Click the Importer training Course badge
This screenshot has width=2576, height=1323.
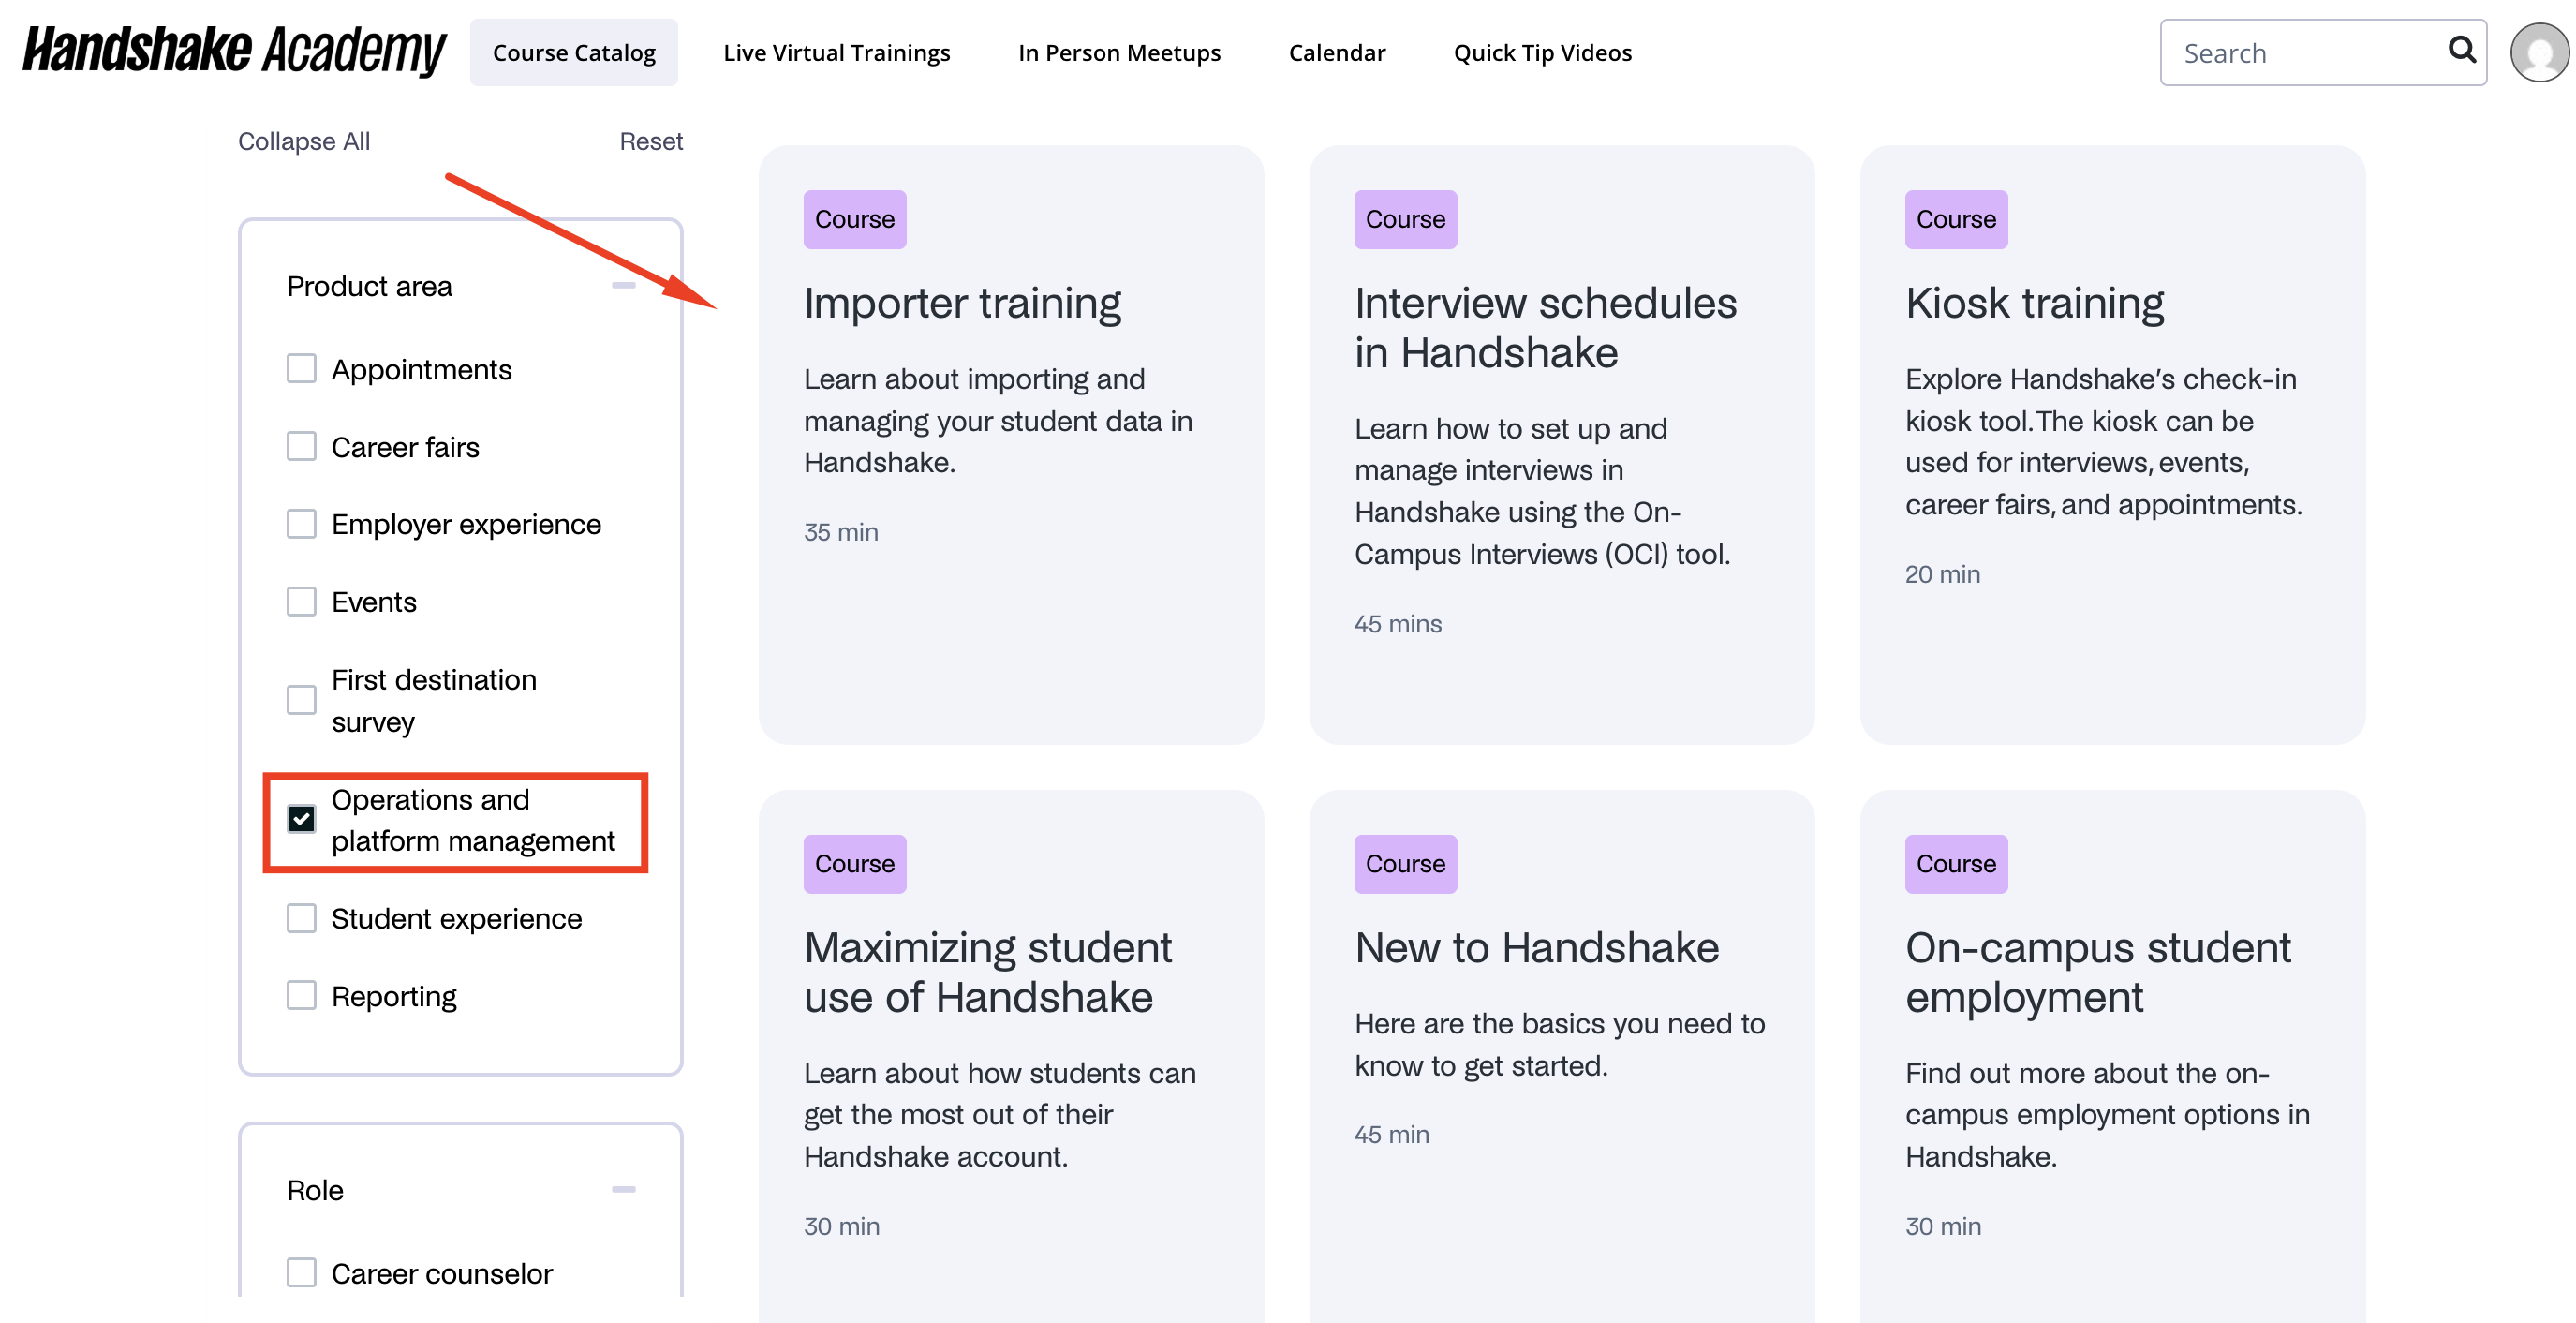tap(855, 219)
